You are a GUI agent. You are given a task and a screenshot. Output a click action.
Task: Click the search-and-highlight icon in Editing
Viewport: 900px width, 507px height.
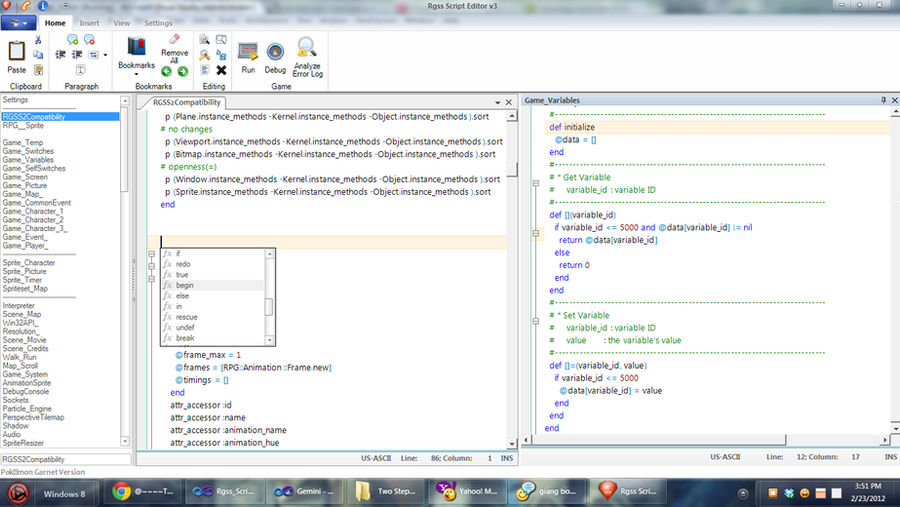click(x=204, y=55)
